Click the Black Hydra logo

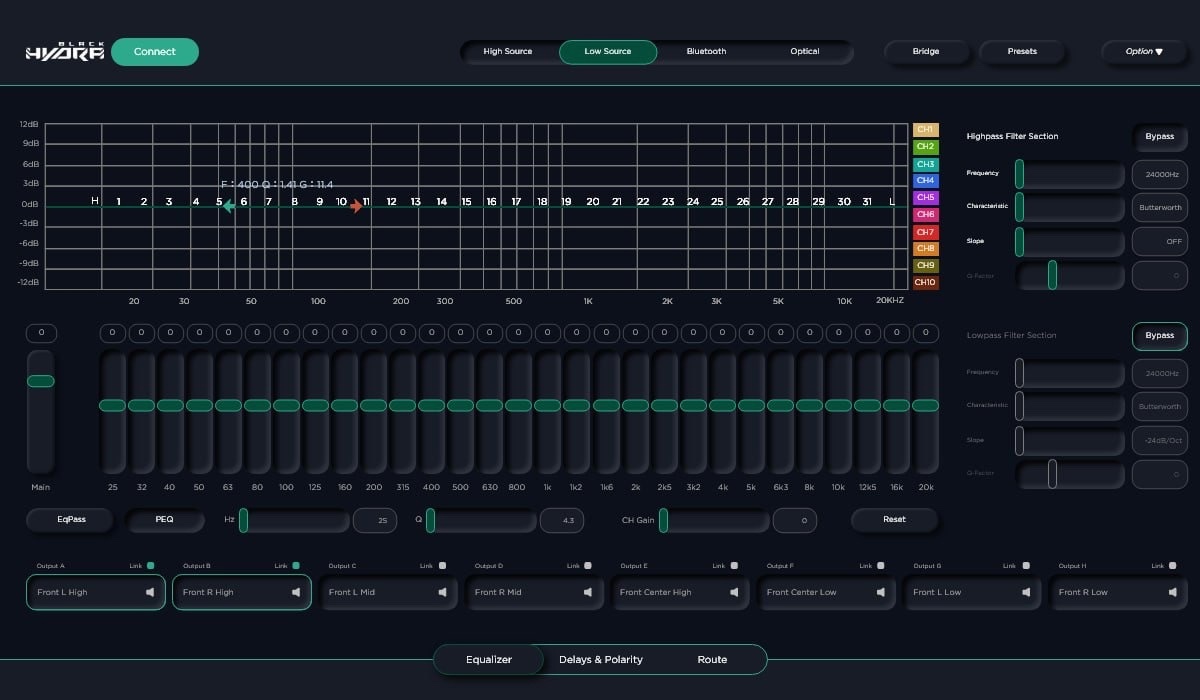click(x=64, y=52)
